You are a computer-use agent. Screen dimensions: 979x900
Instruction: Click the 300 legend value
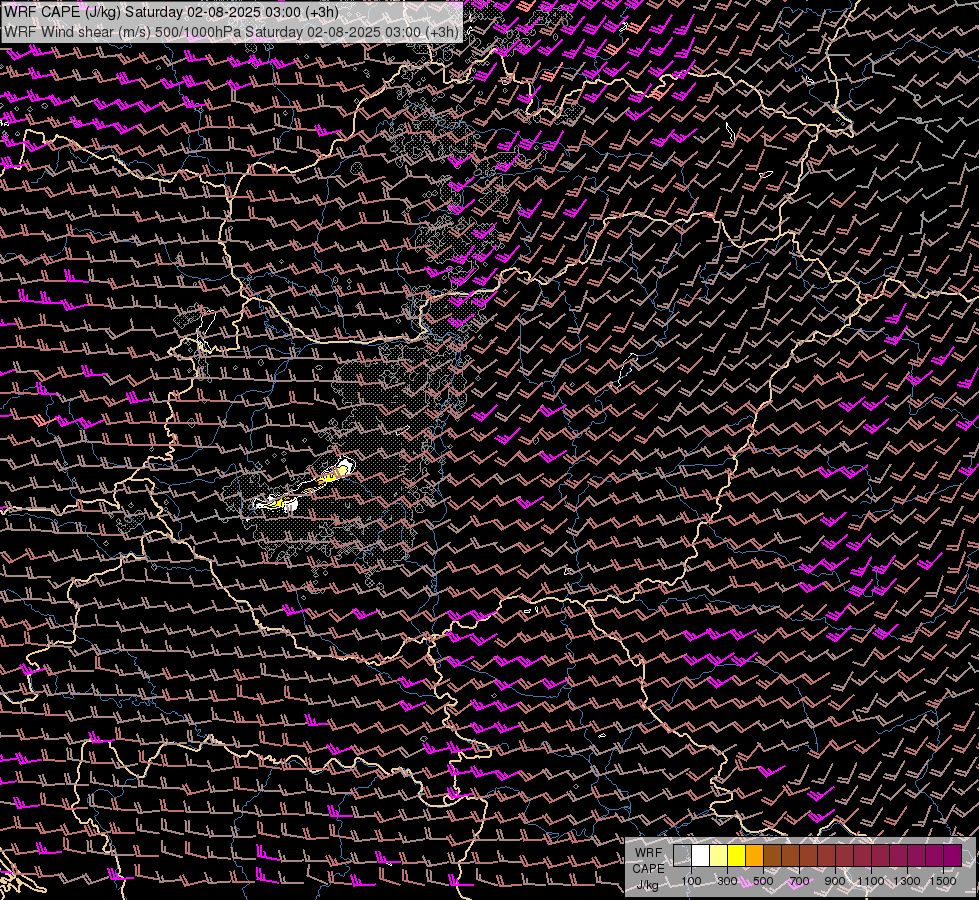(727, 881)
